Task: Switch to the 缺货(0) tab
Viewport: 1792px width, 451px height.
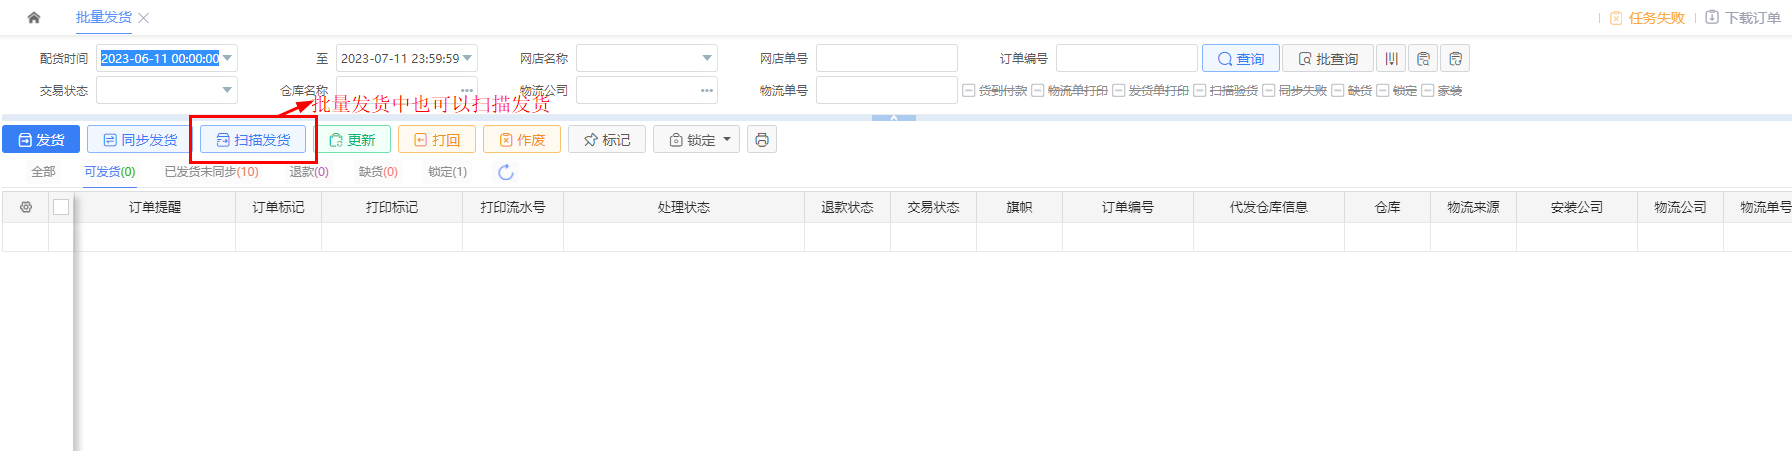Action: coord(378,172)
